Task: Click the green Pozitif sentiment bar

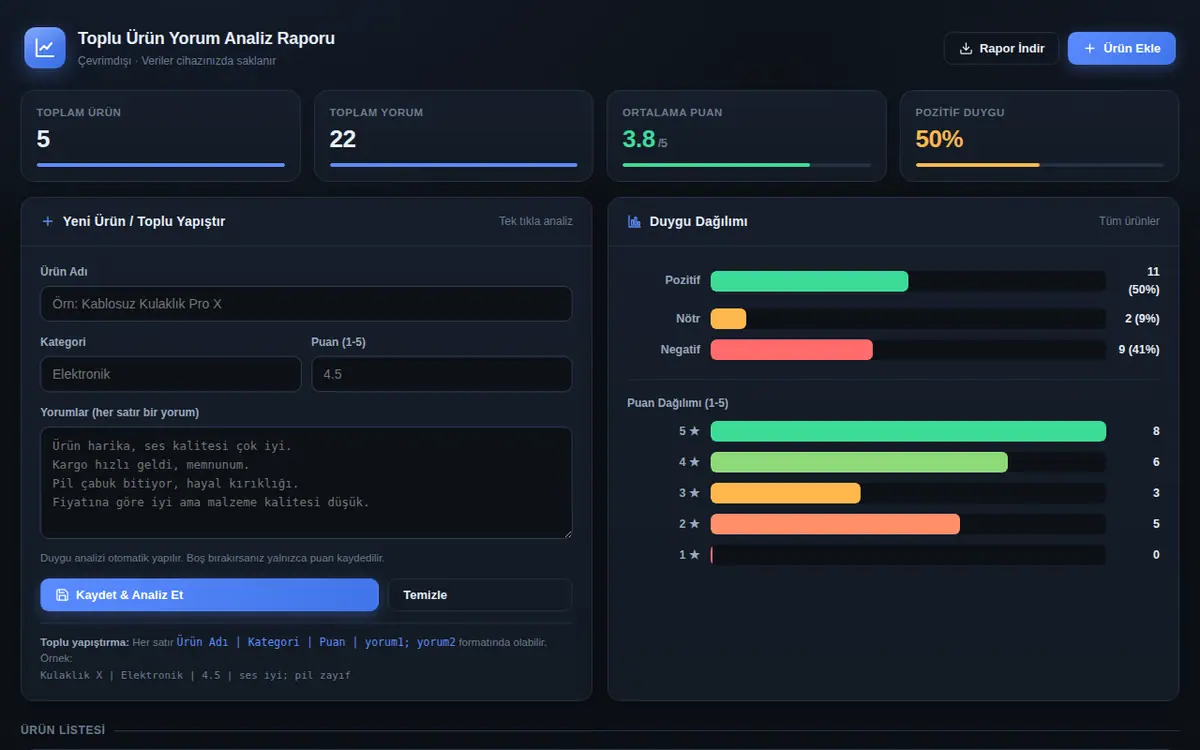Action: [809, 281]
